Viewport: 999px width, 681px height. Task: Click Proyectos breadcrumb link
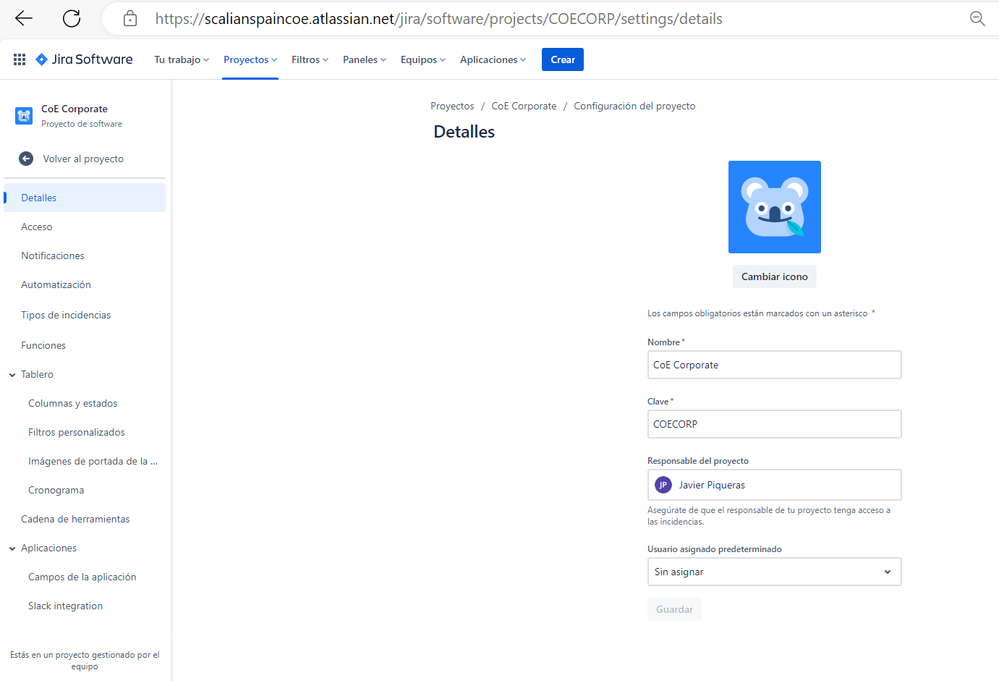click(x=452, y=106)
